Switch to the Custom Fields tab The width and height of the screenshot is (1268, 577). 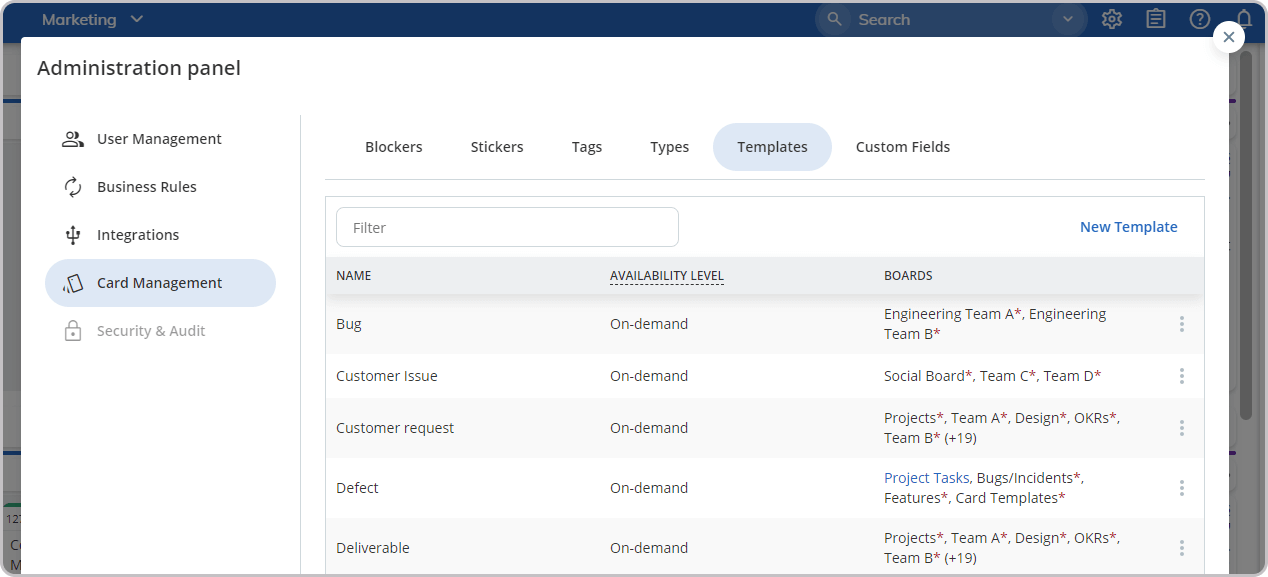click(x=902, y=146)
